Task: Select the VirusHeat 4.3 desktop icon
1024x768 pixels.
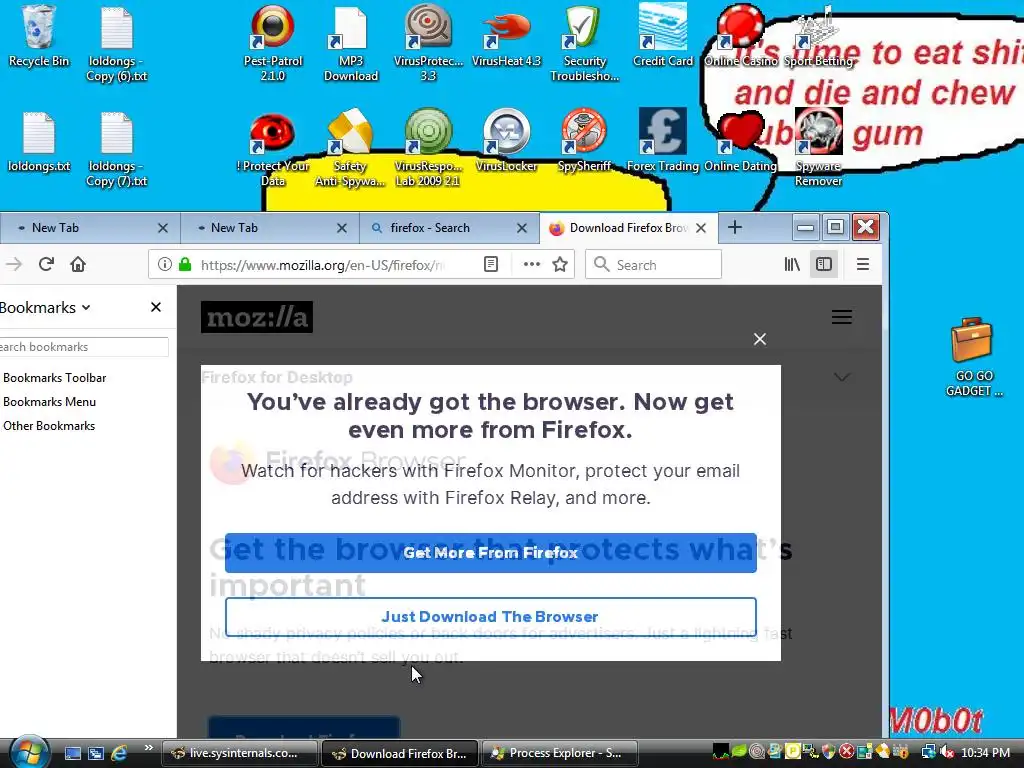Action: click(506, 36)
